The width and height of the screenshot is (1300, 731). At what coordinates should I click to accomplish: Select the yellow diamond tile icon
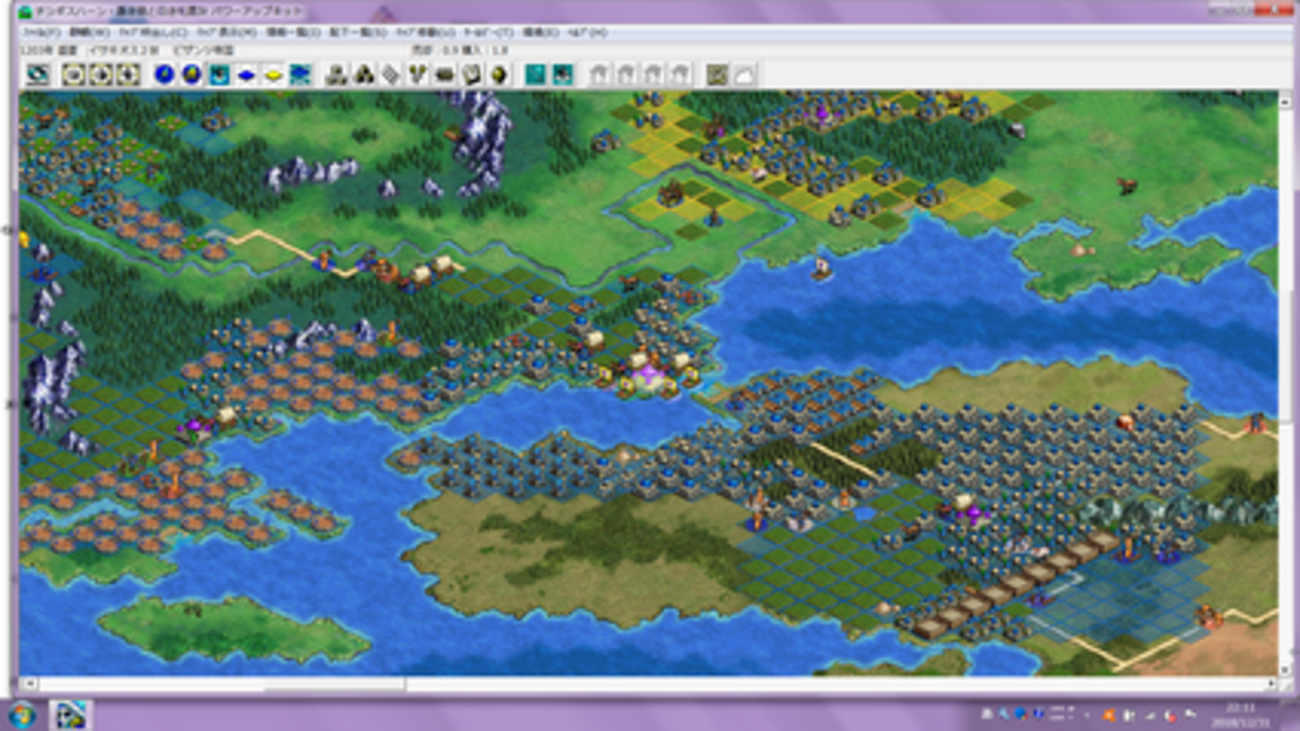coord(273,74)
